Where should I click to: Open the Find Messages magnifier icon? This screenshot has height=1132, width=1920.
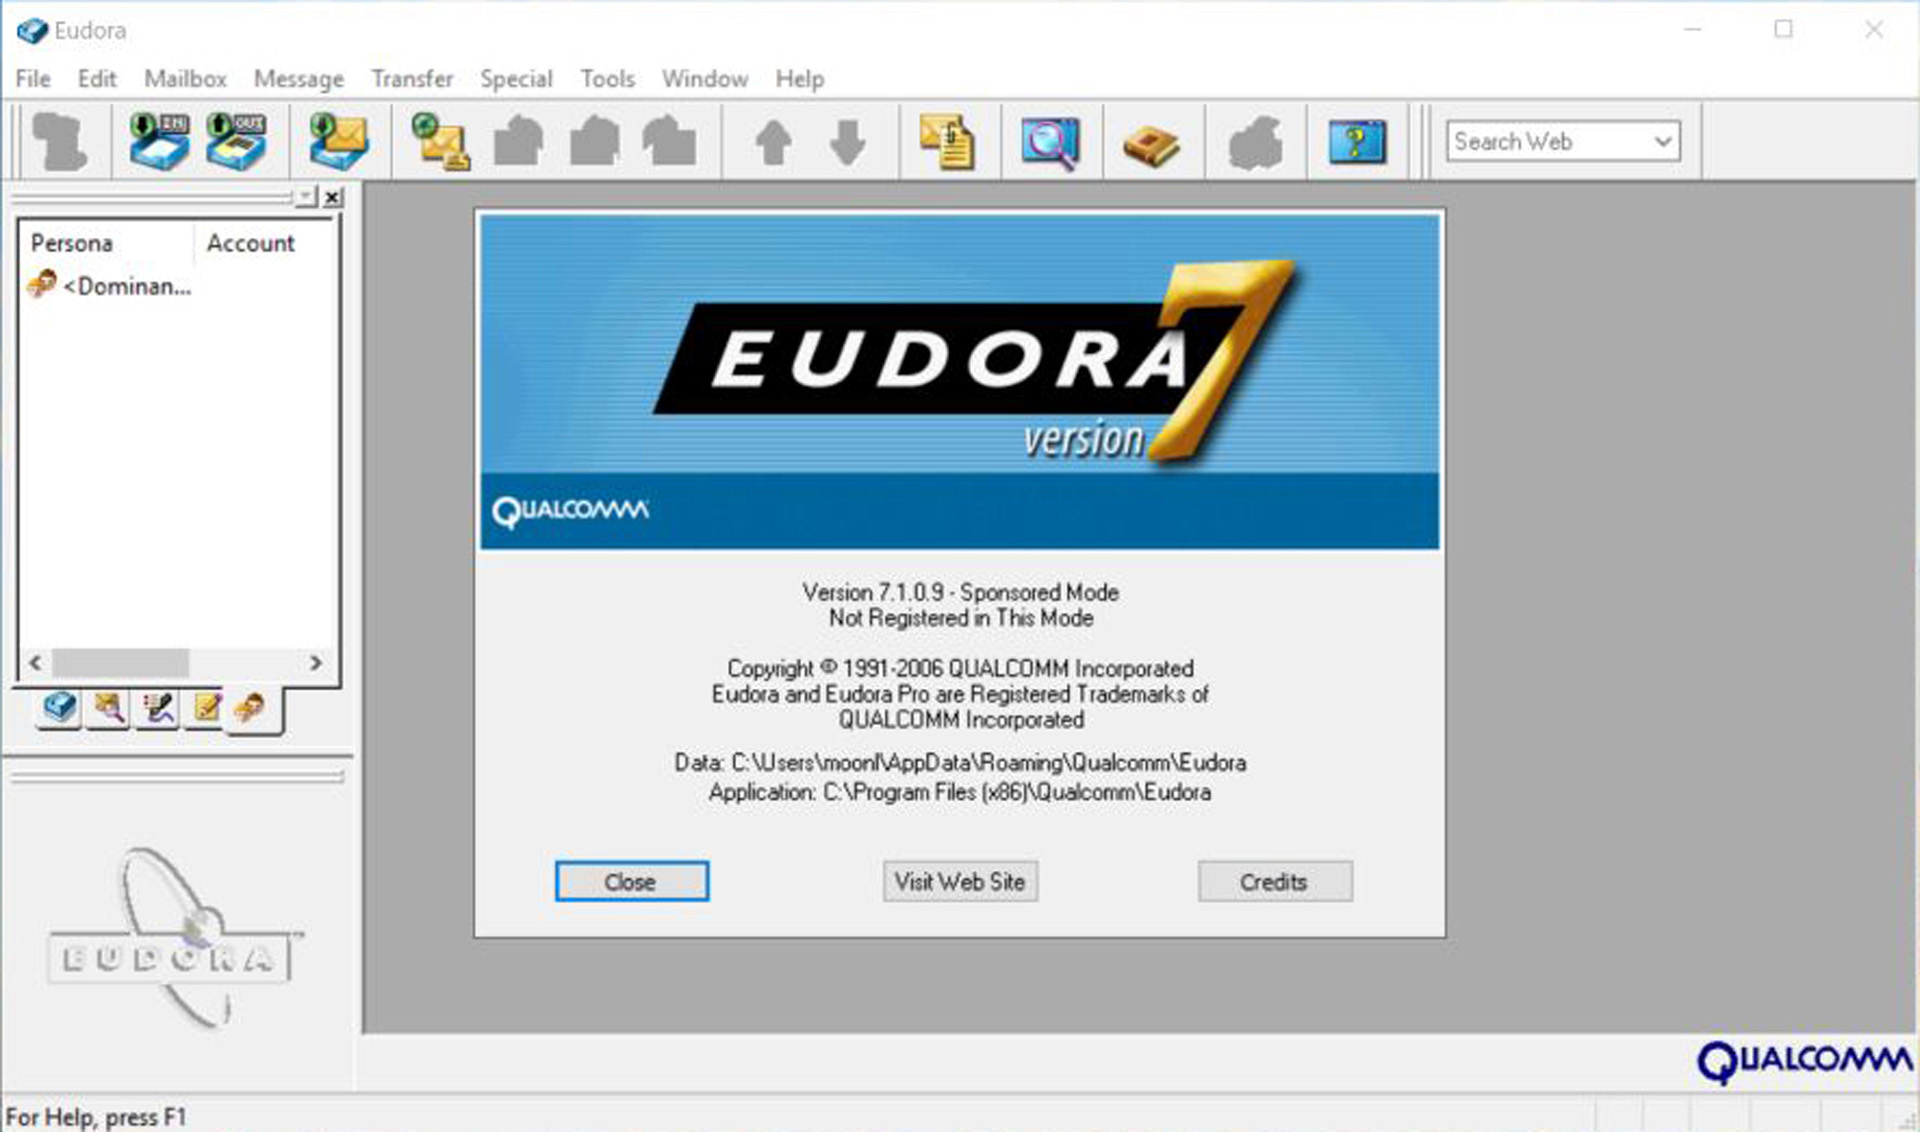click(x=1049, y=141)
